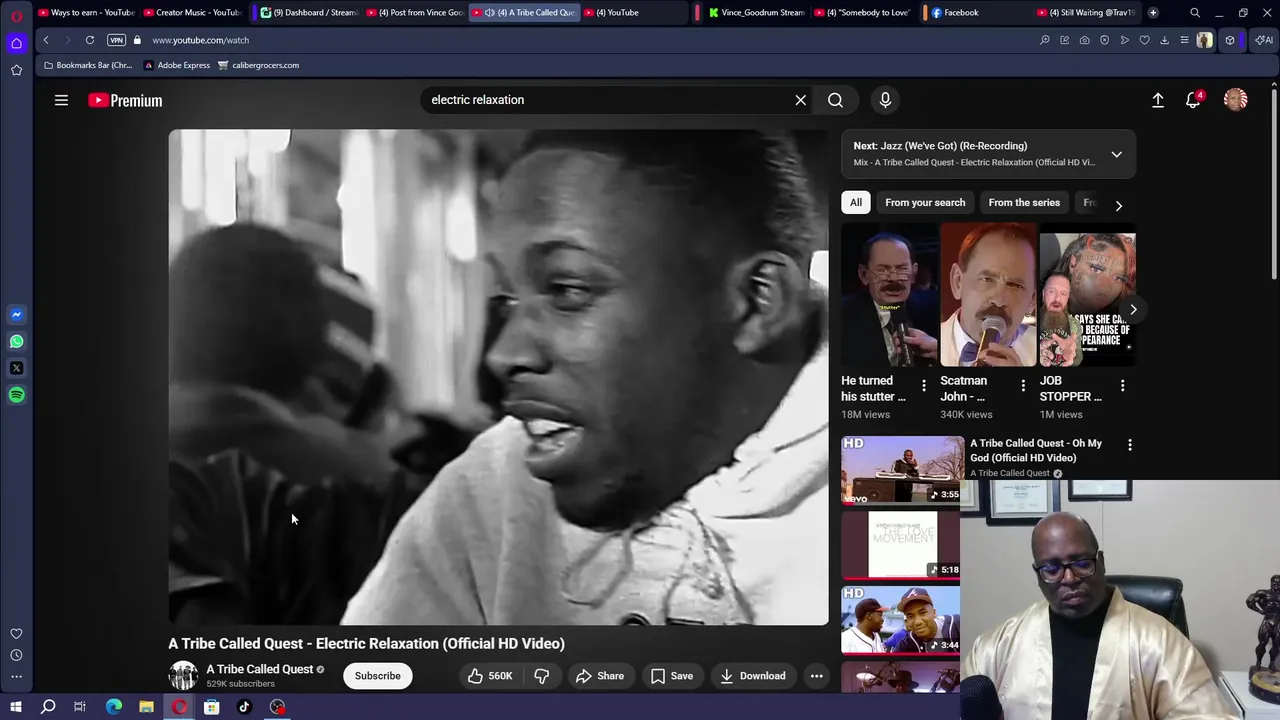Open options for 'He turned his stutter' Short

point(924,386)
